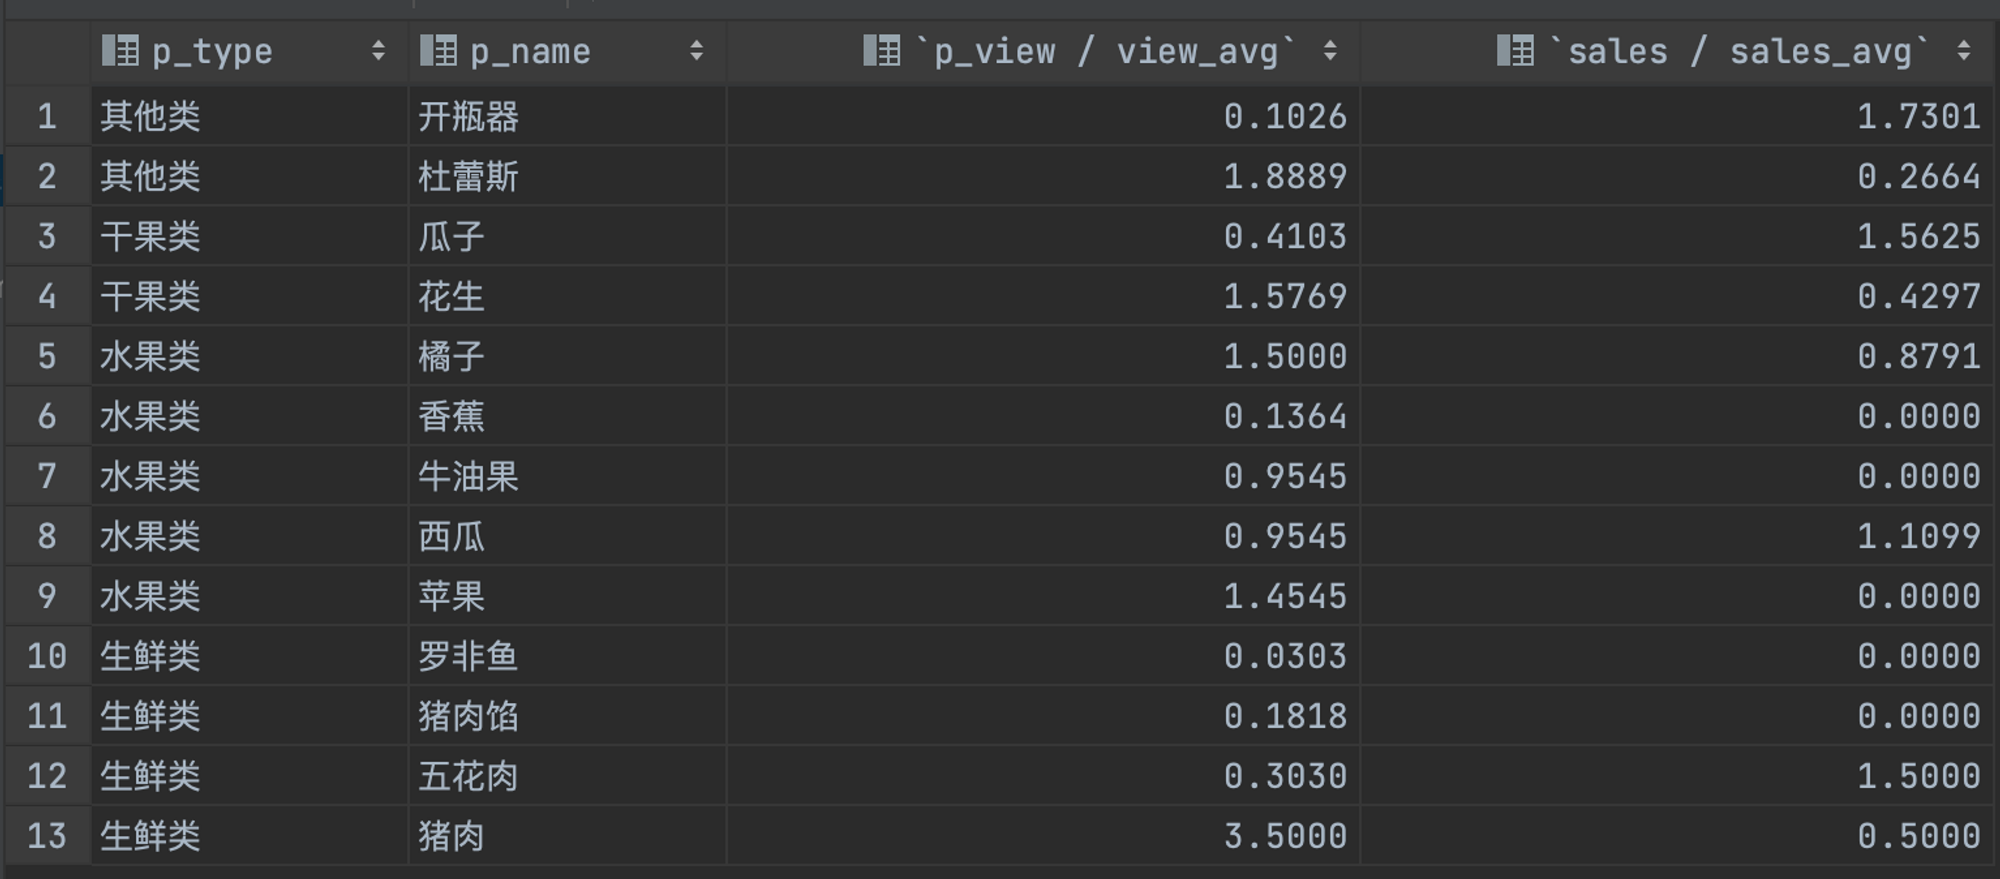Select row number 6
The height and width of the screenshot is (879, 2000).
[x=47, y=417]
